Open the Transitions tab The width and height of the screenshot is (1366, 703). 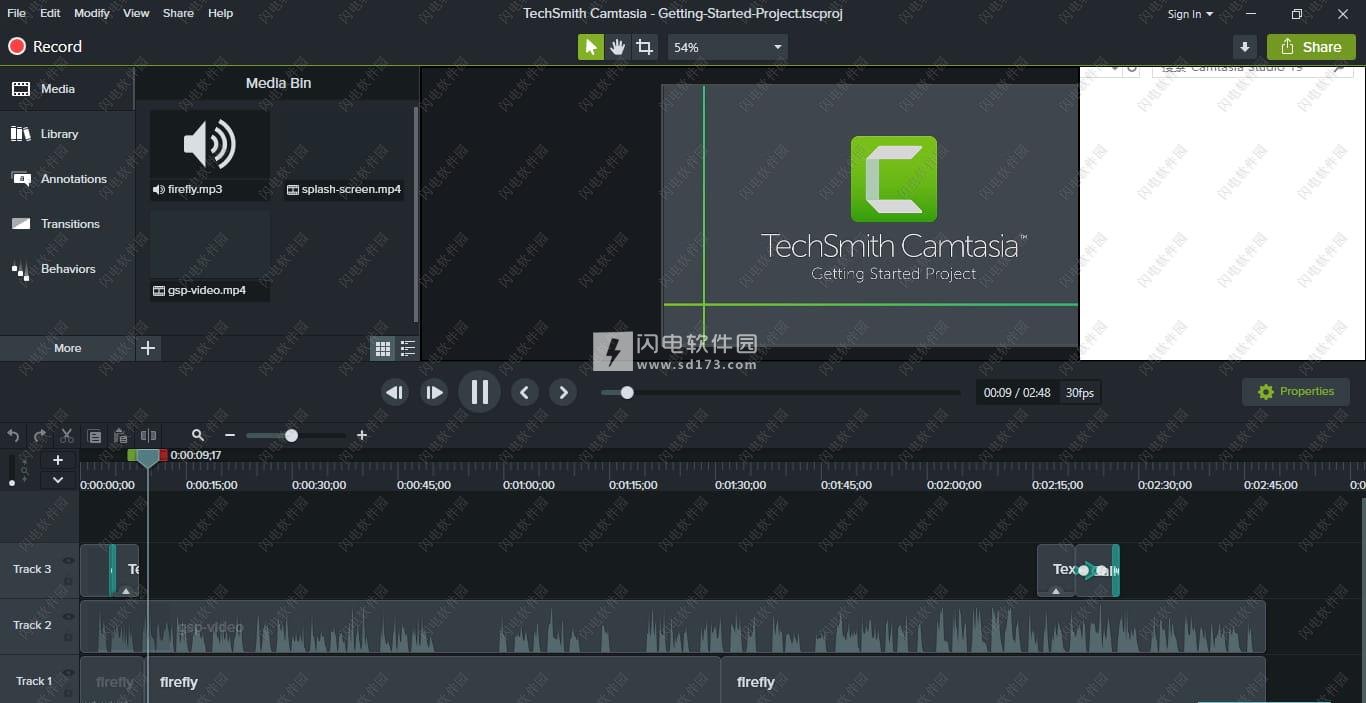pos(67,224)
